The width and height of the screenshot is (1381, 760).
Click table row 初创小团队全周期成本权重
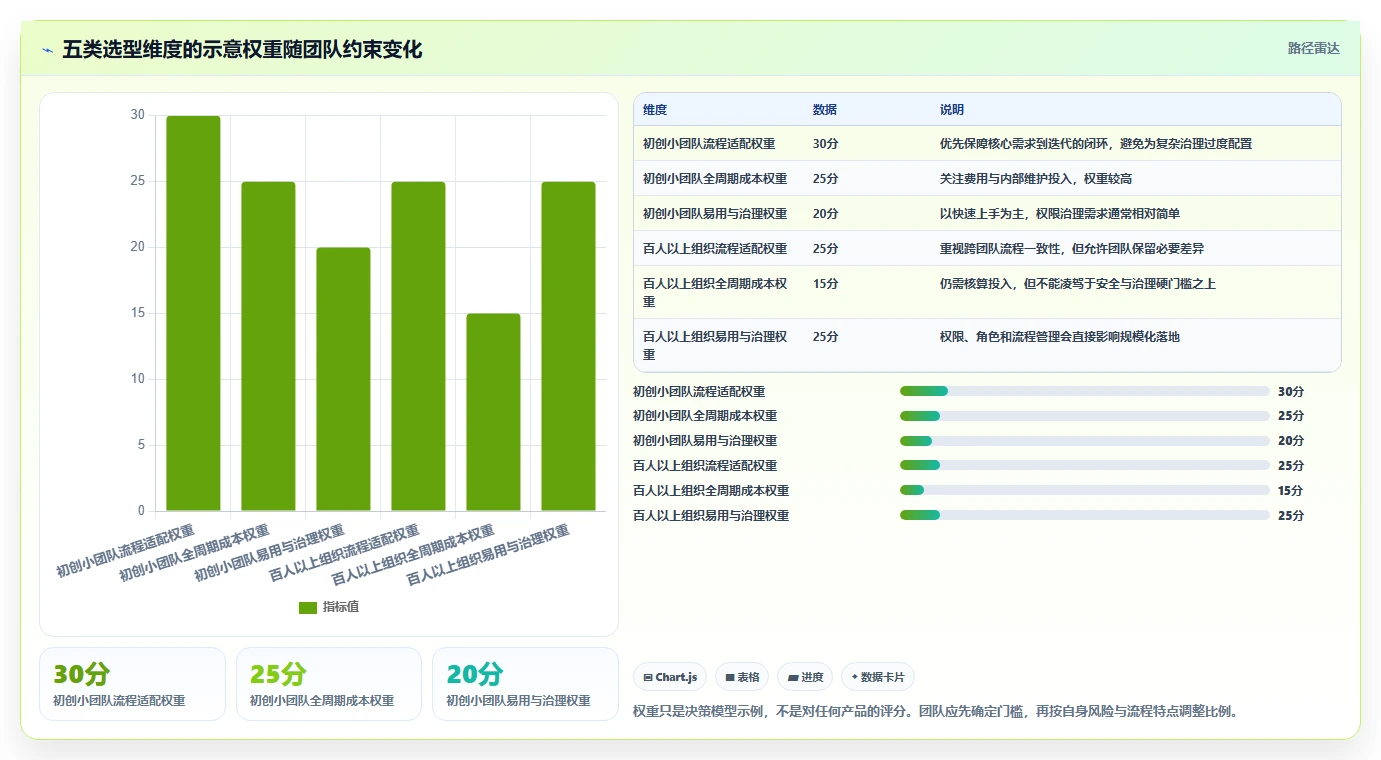click(987, 179)
